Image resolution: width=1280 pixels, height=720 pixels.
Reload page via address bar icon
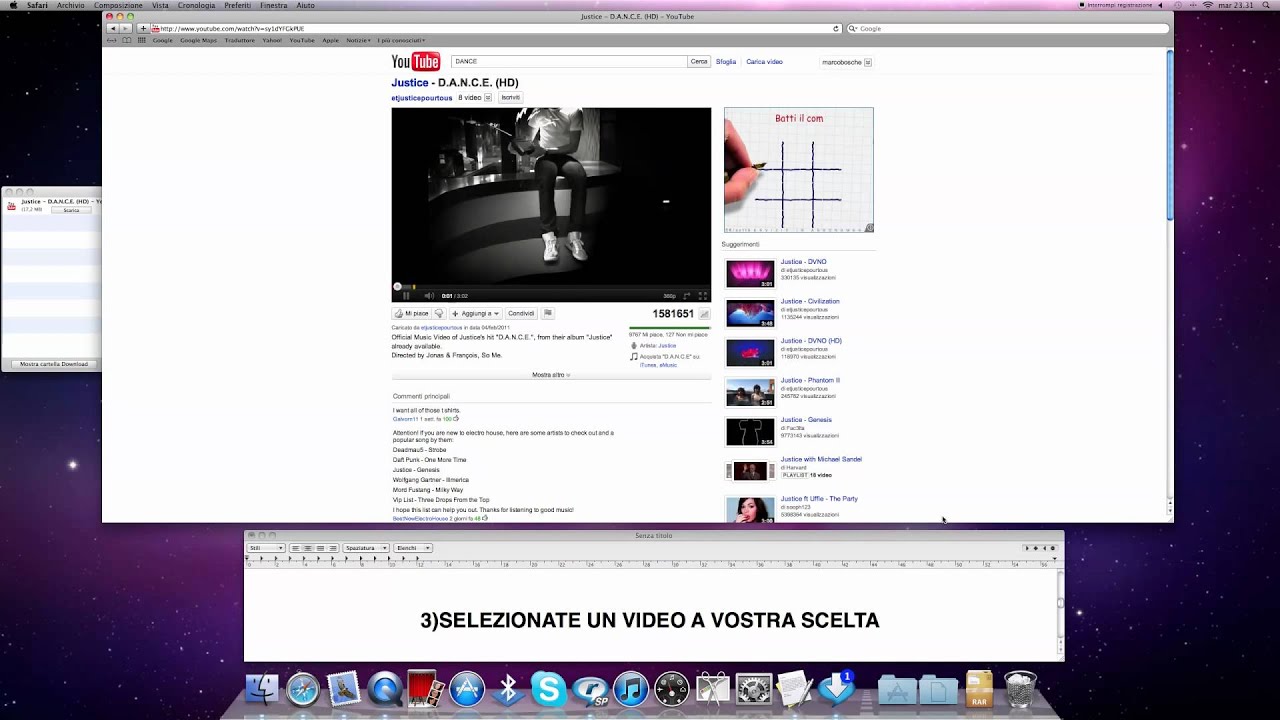click(835, 28)
